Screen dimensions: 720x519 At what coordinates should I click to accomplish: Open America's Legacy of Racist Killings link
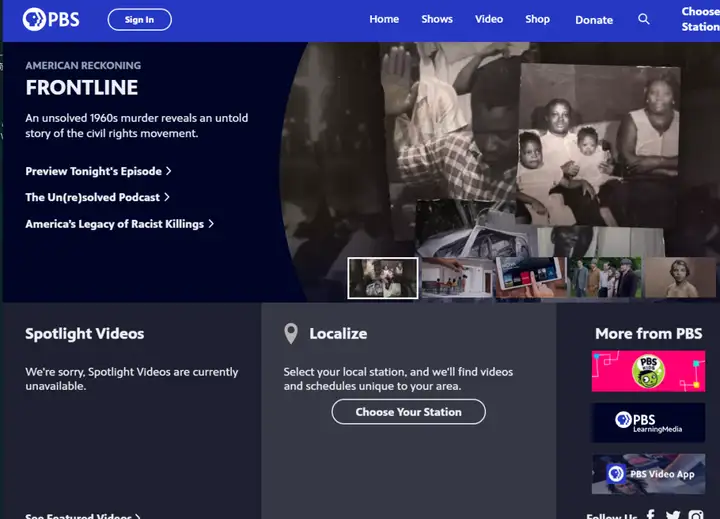click(119, 224)
